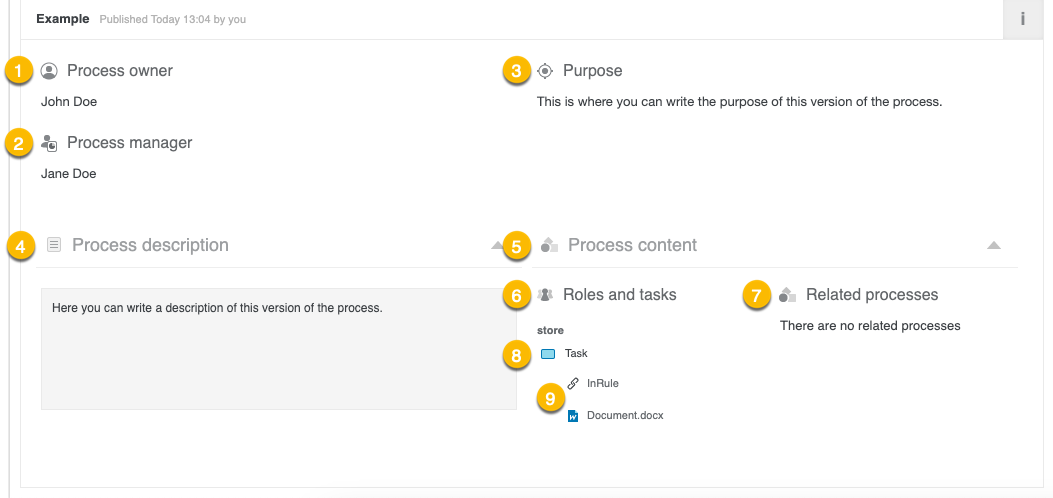Open the info panel button

pyautogui.click(x=1022, y=19)
